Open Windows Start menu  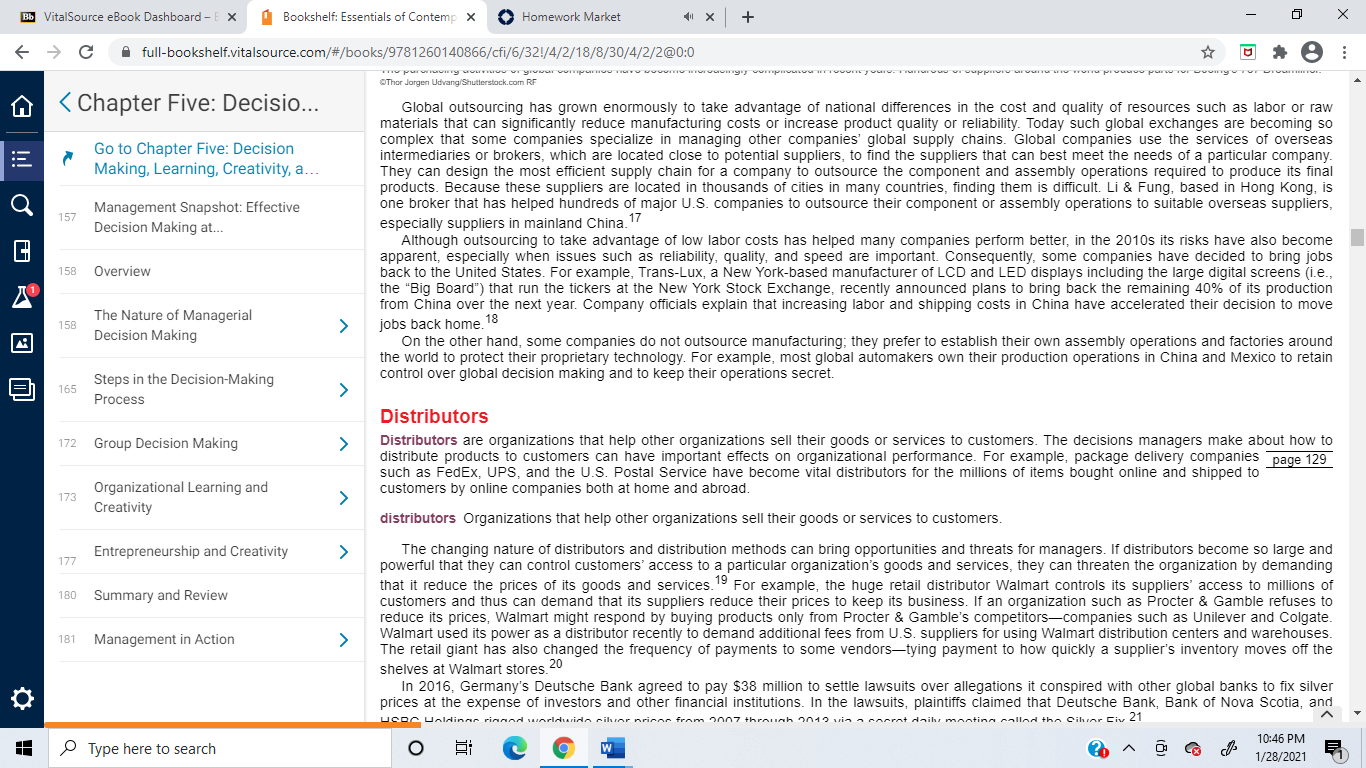click(x=22, y=748)
